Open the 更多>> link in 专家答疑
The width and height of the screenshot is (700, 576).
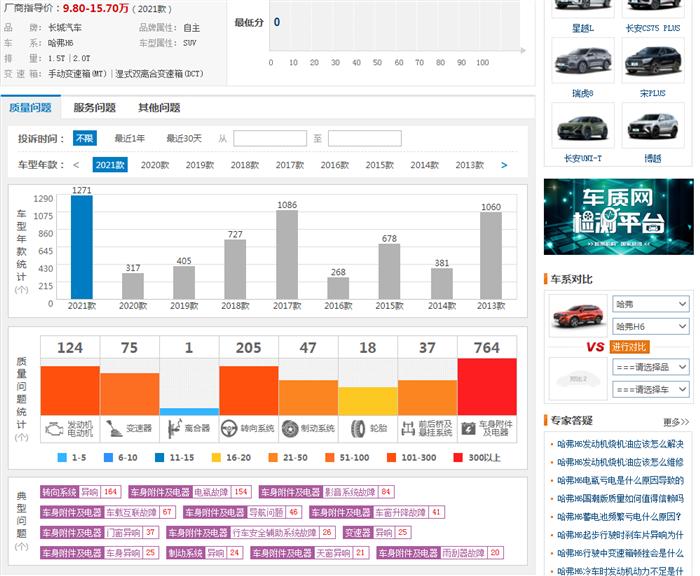pyautogui.click(x=676, y=422)
